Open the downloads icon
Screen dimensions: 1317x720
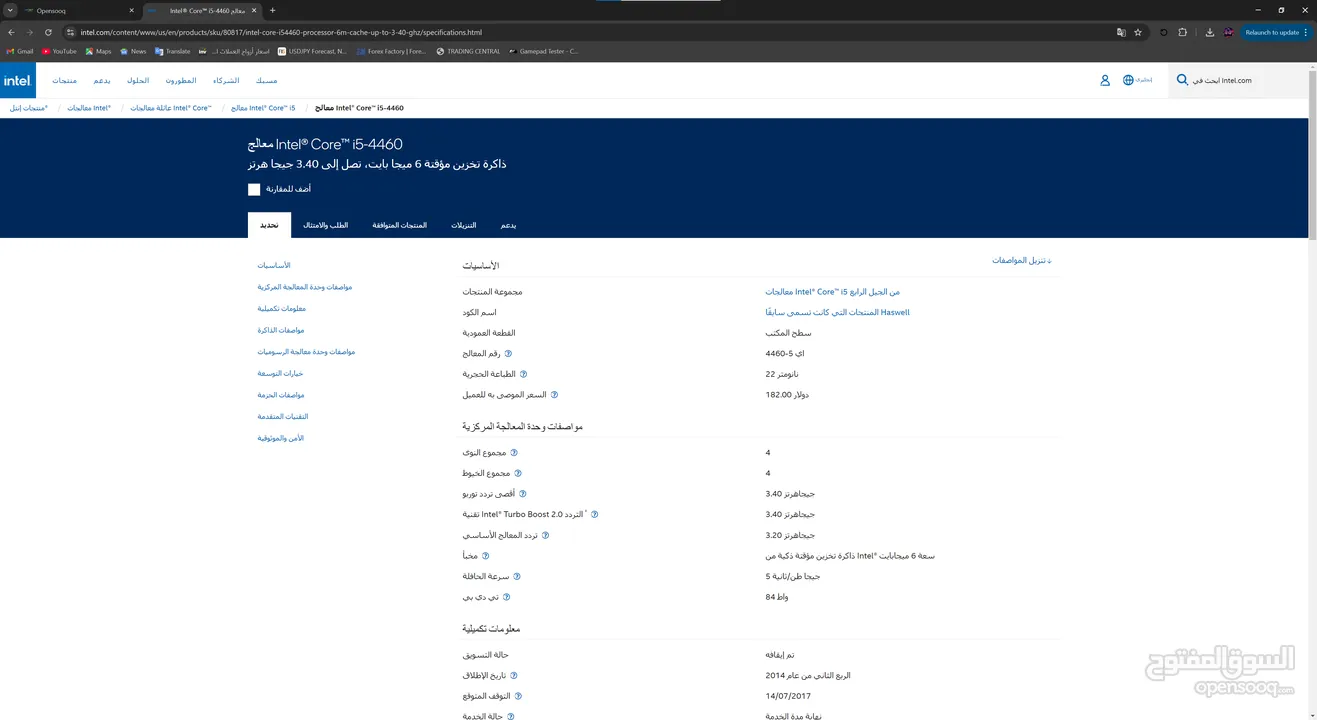click(1210, 32)
